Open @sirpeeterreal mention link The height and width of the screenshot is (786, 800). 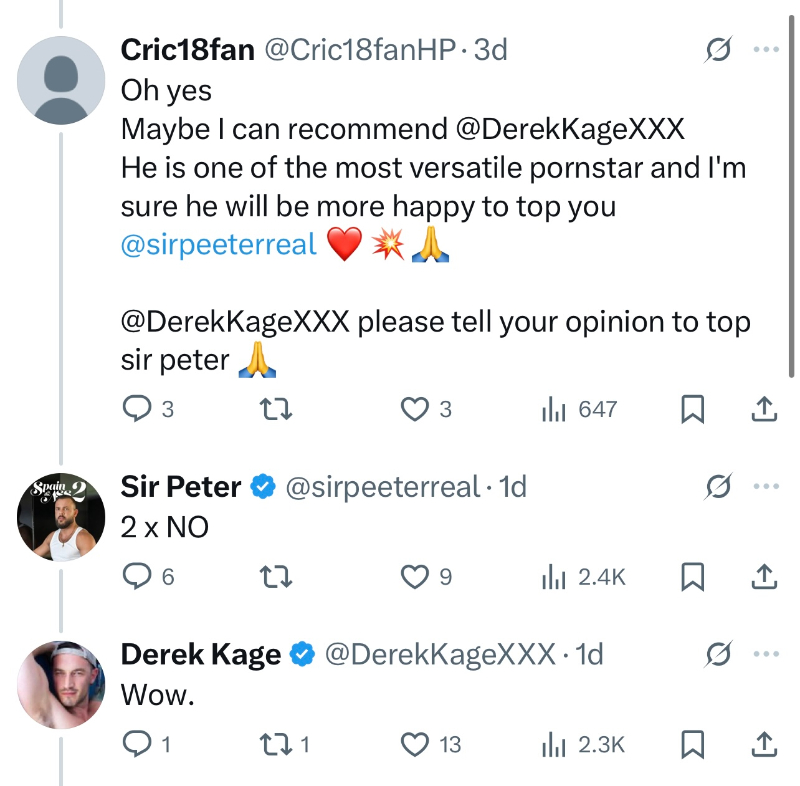[x=218, y=244]
